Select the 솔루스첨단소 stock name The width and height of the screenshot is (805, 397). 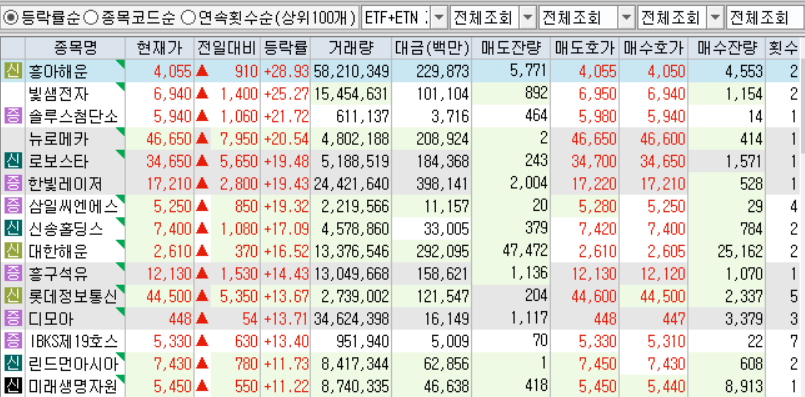click(73, 117)
